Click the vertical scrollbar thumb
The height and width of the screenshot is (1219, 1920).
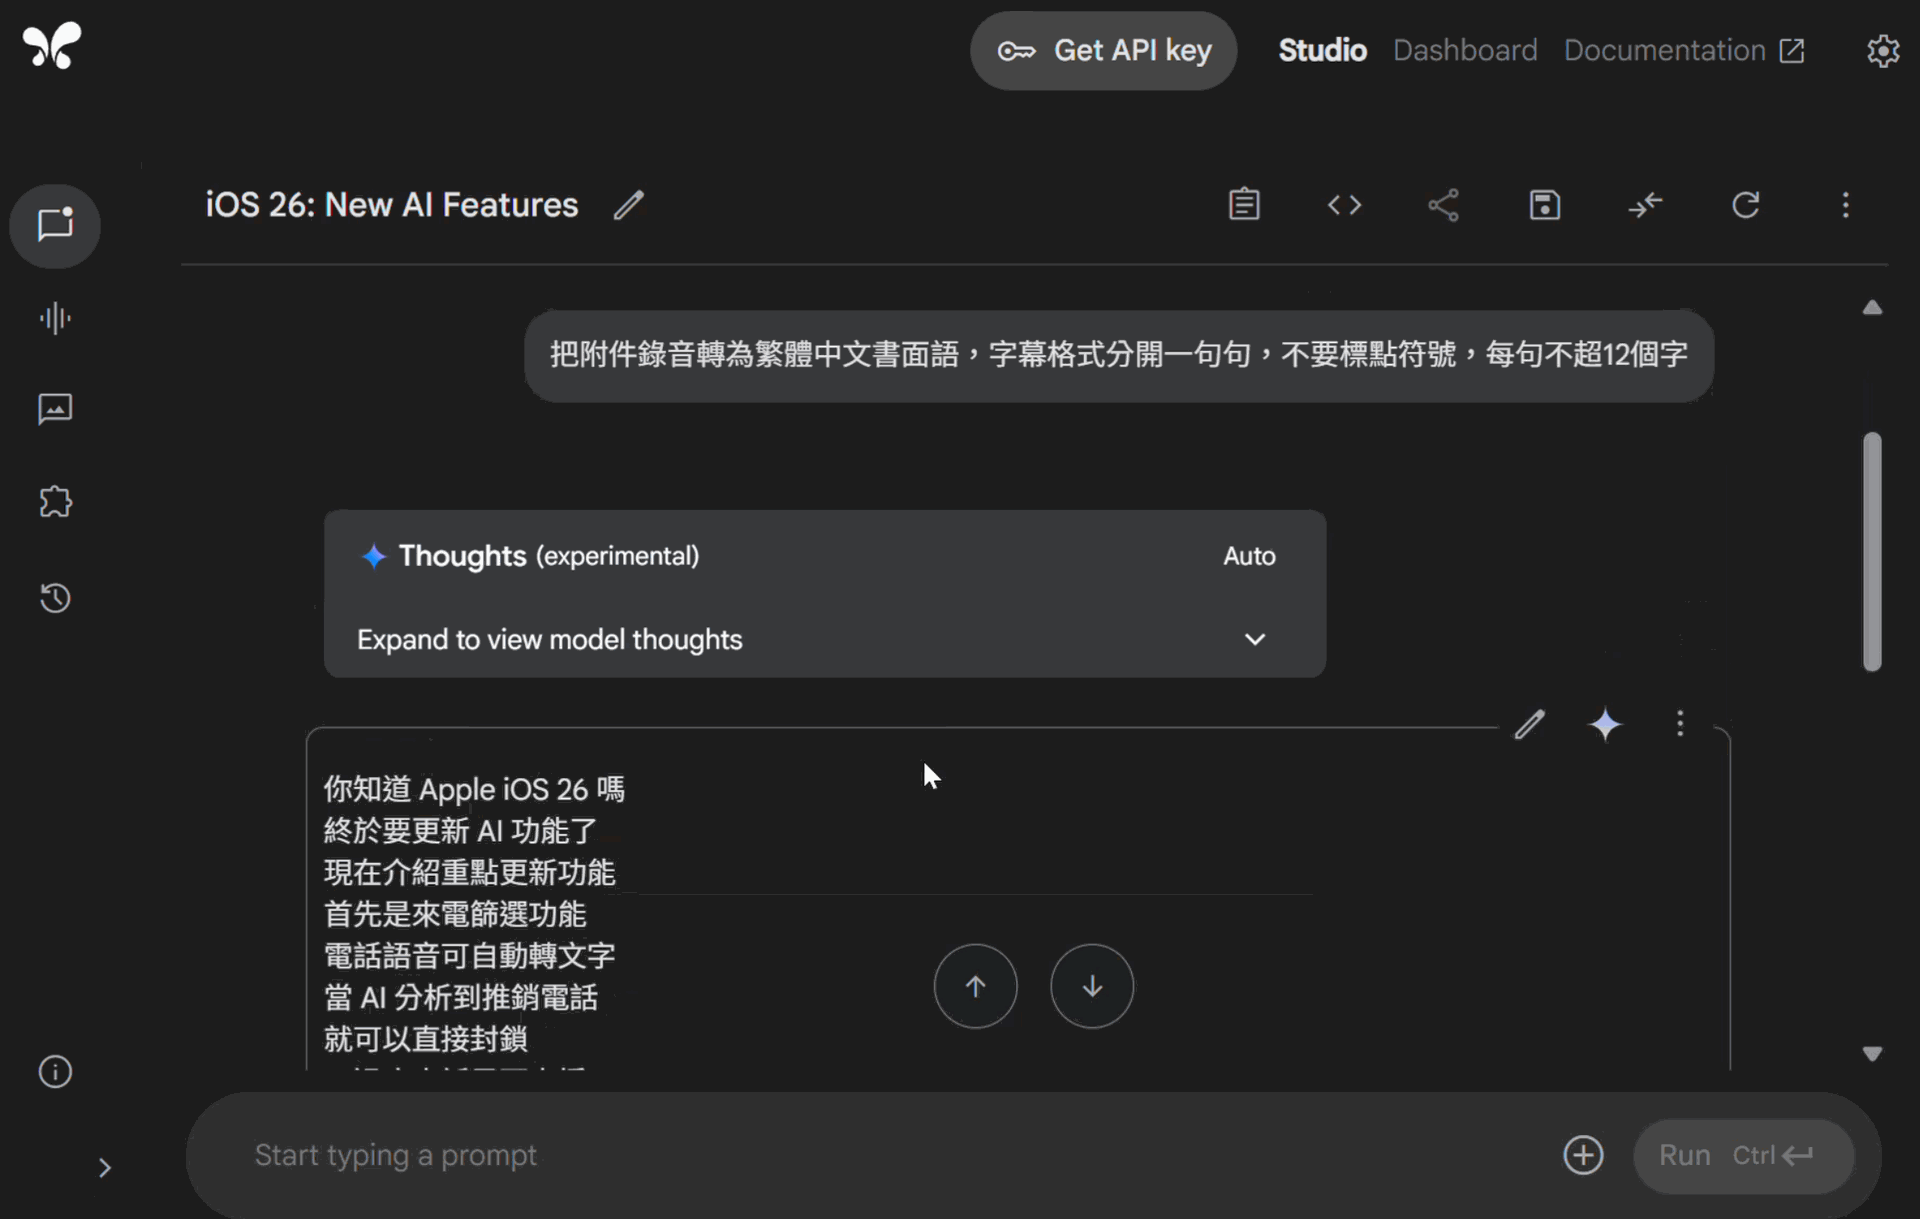(x=1873, y=552)
